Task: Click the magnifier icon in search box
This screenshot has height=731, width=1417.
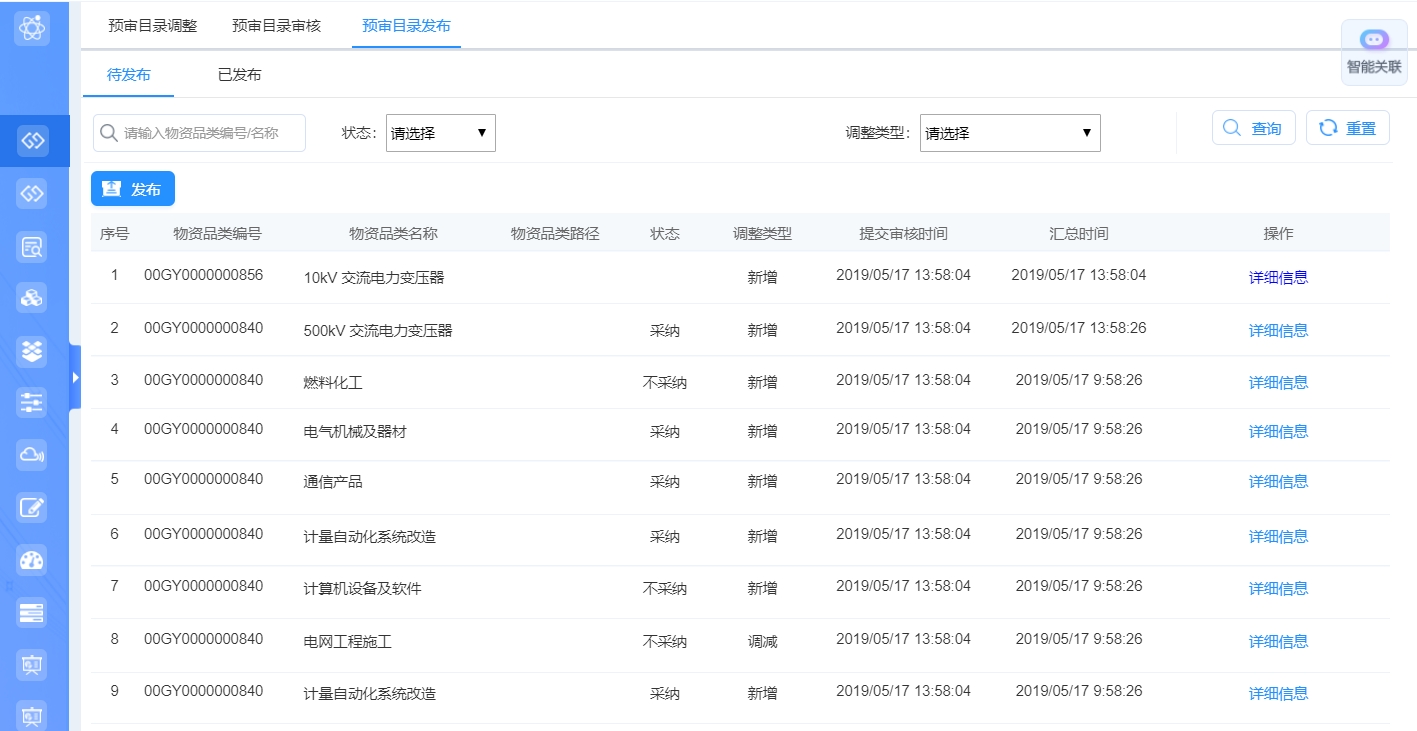Action: 109,132
